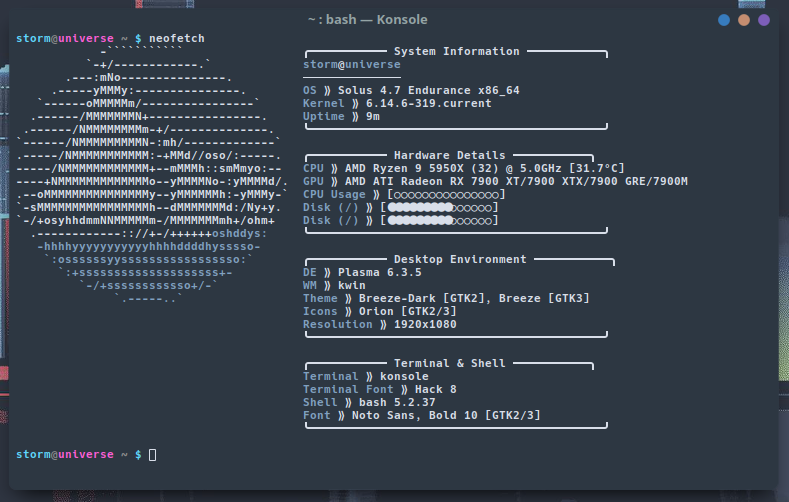
Task: Click the blue circle window button
Action: click(724, 19)
